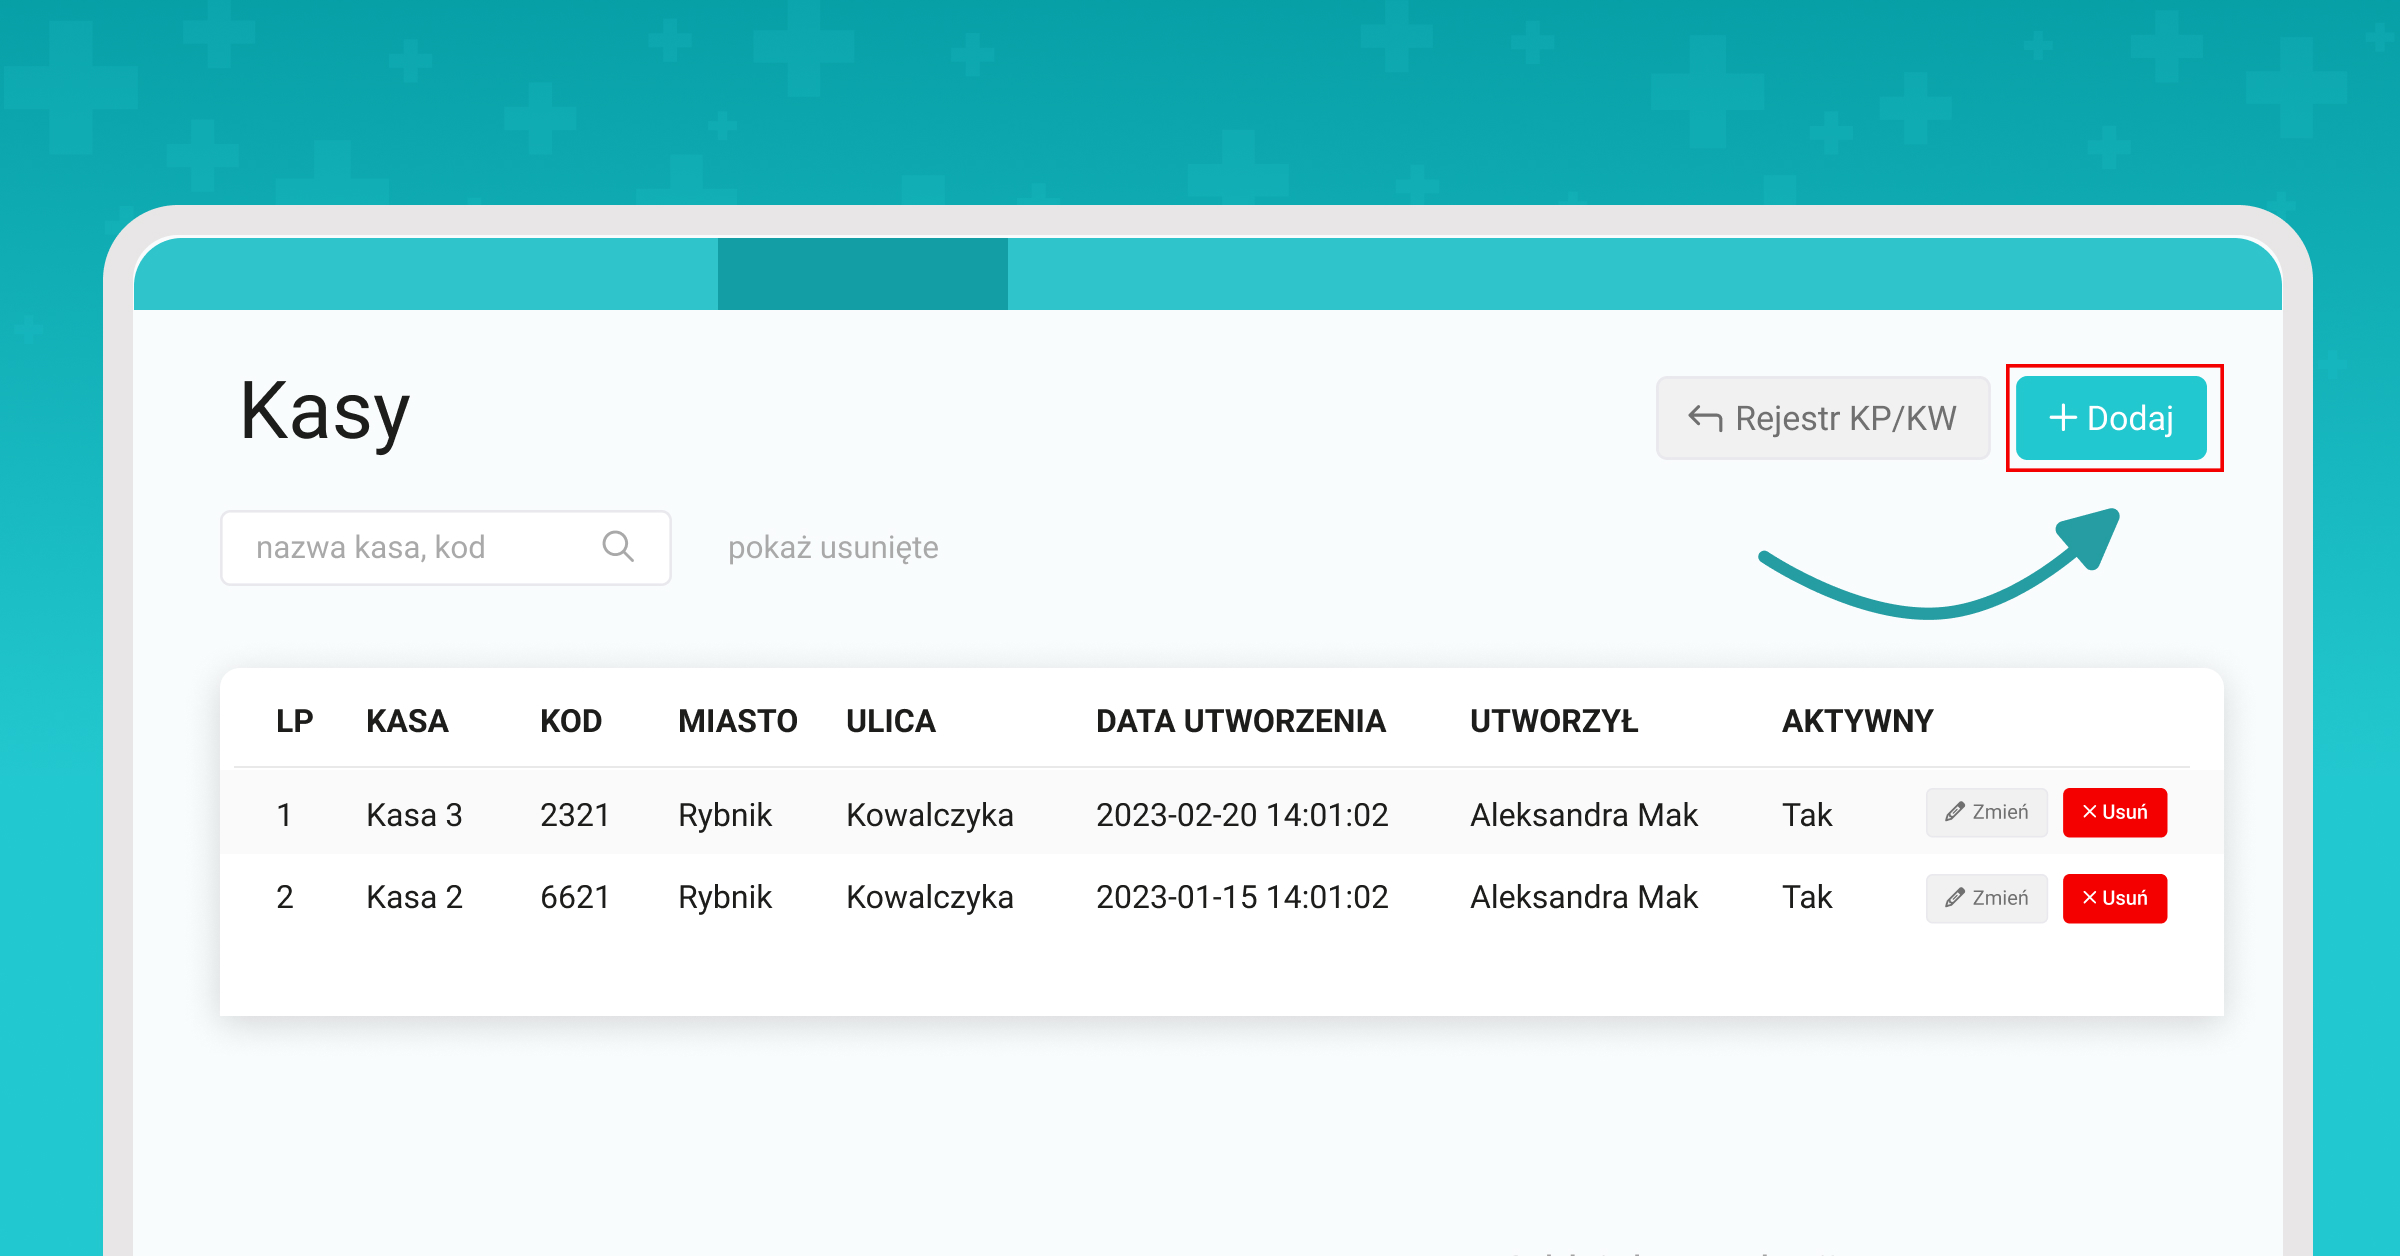Screen dimensions: 2400x1256
Task: Click the search magnifier icon
Action: coord(618,547)
